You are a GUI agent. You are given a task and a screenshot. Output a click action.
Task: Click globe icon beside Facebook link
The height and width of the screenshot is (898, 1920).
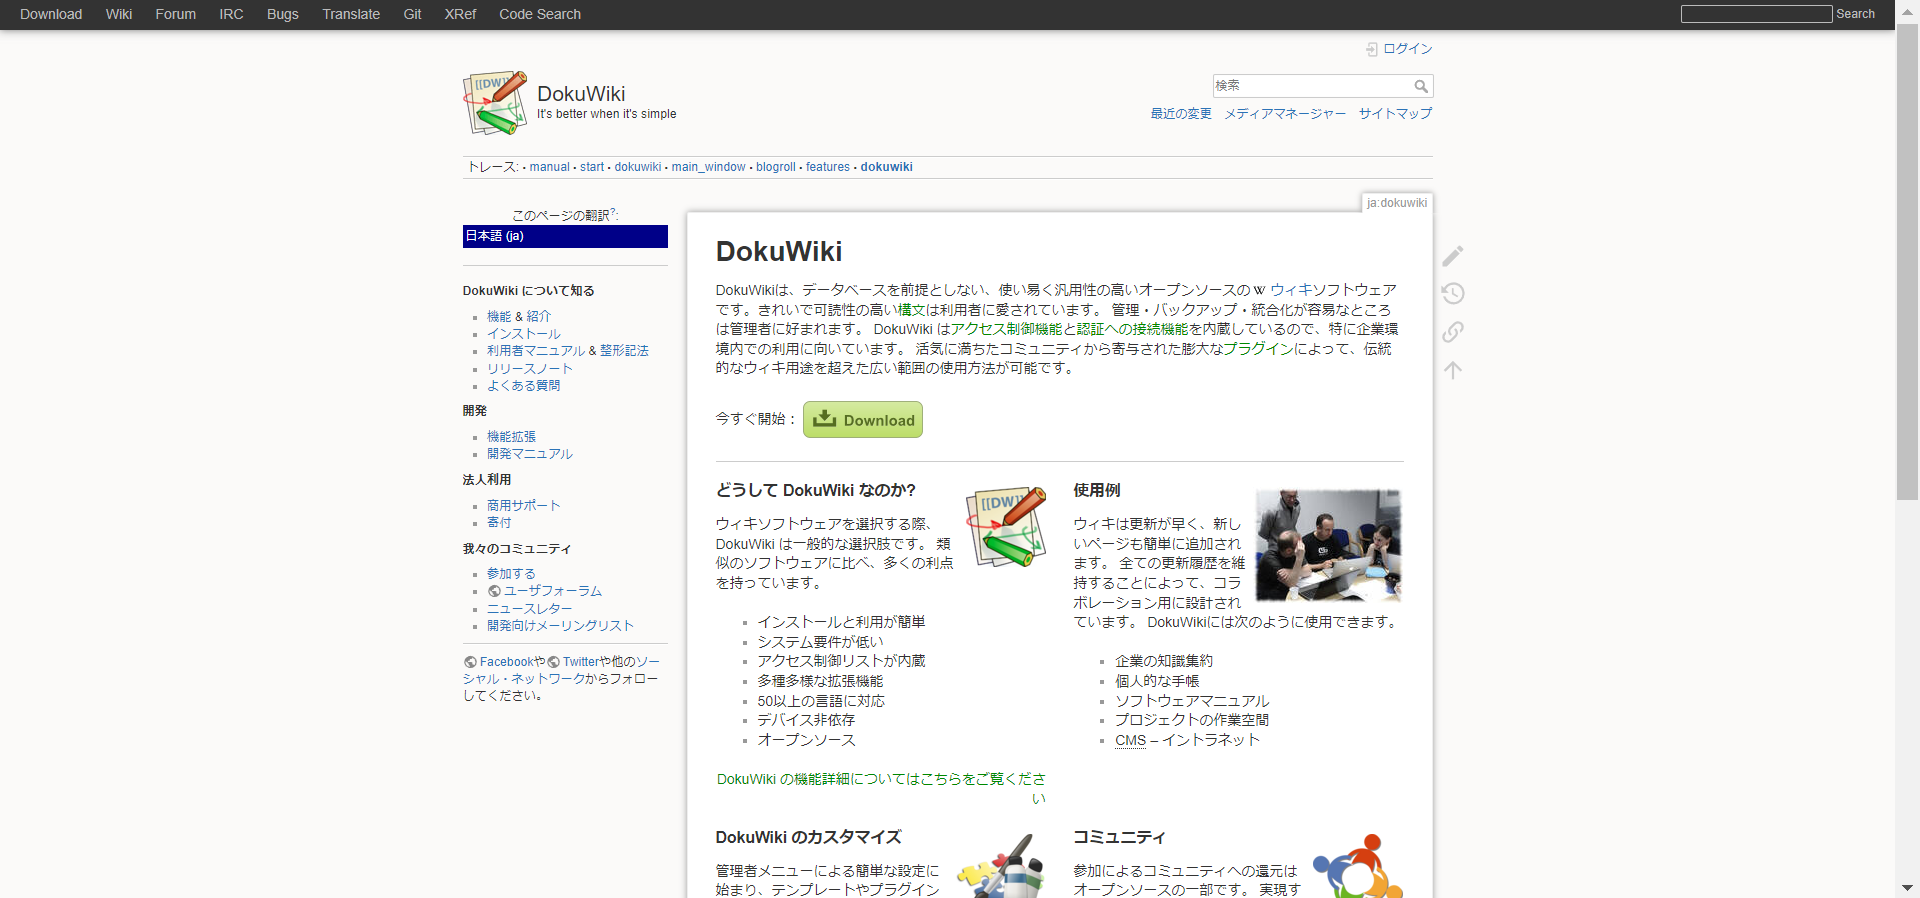[470, 662]
